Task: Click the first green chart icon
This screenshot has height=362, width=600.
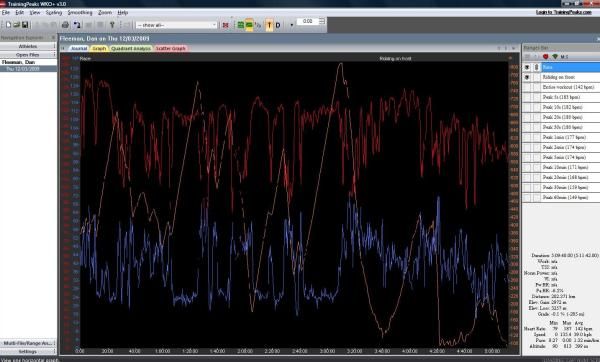Action: point(240,25)
